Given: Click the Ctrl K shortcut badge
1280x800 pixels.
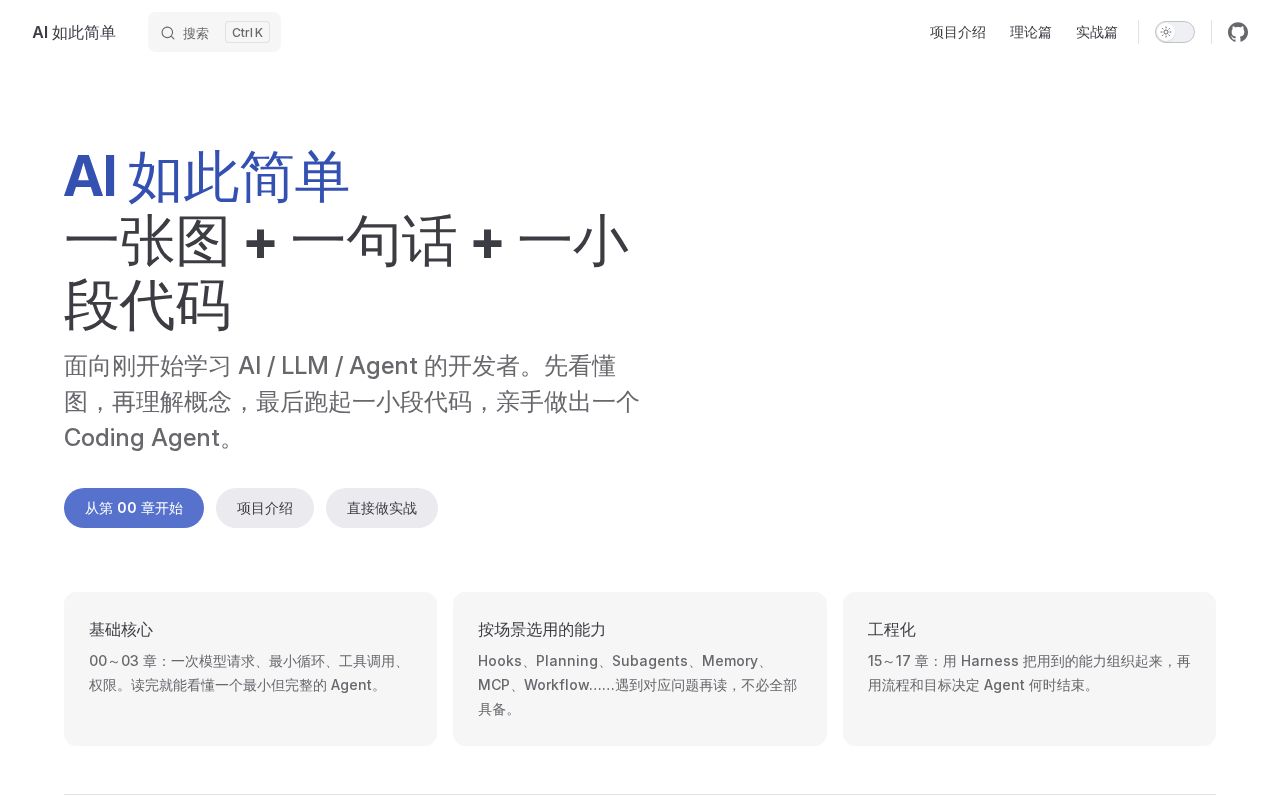Looking at the screenshot, I should click(x=247, y=32).
